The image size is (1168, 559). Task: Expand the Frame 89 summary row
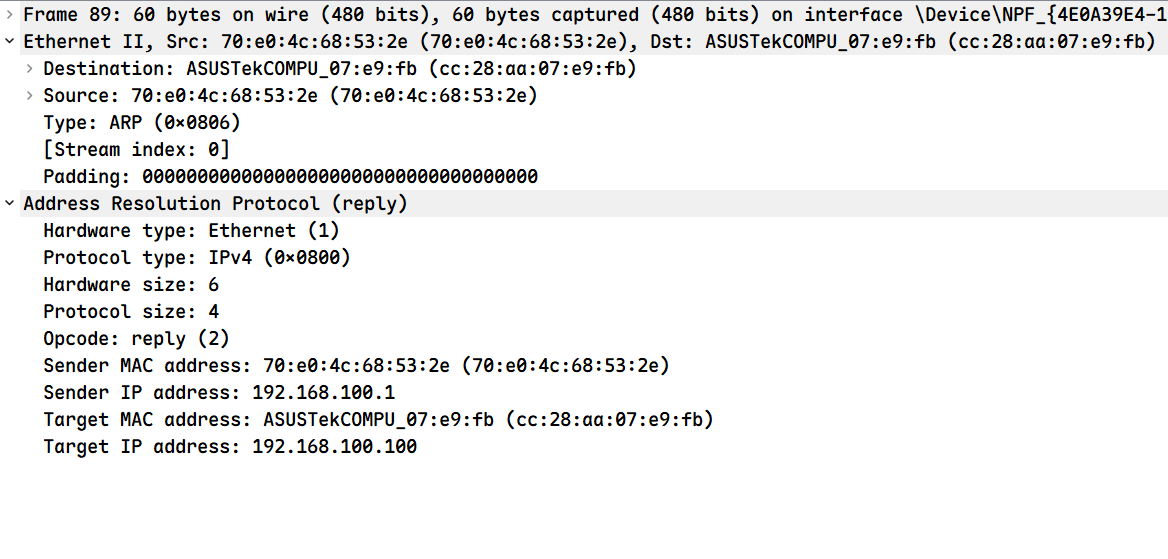coord(9,14)
